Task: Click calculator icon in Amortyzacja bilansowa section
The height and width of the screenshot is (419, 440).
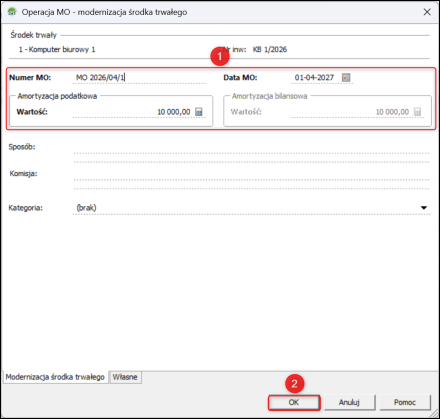Action: click(417, 112)
